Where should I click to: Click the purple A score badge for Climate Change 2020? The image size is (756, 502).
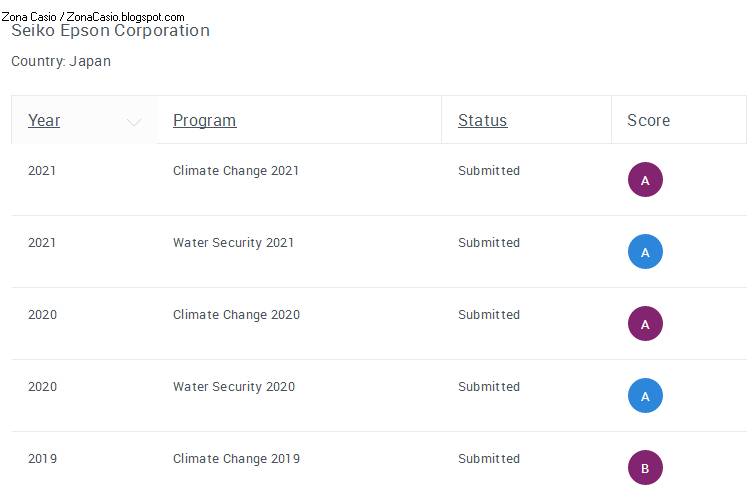coord(645,324)
